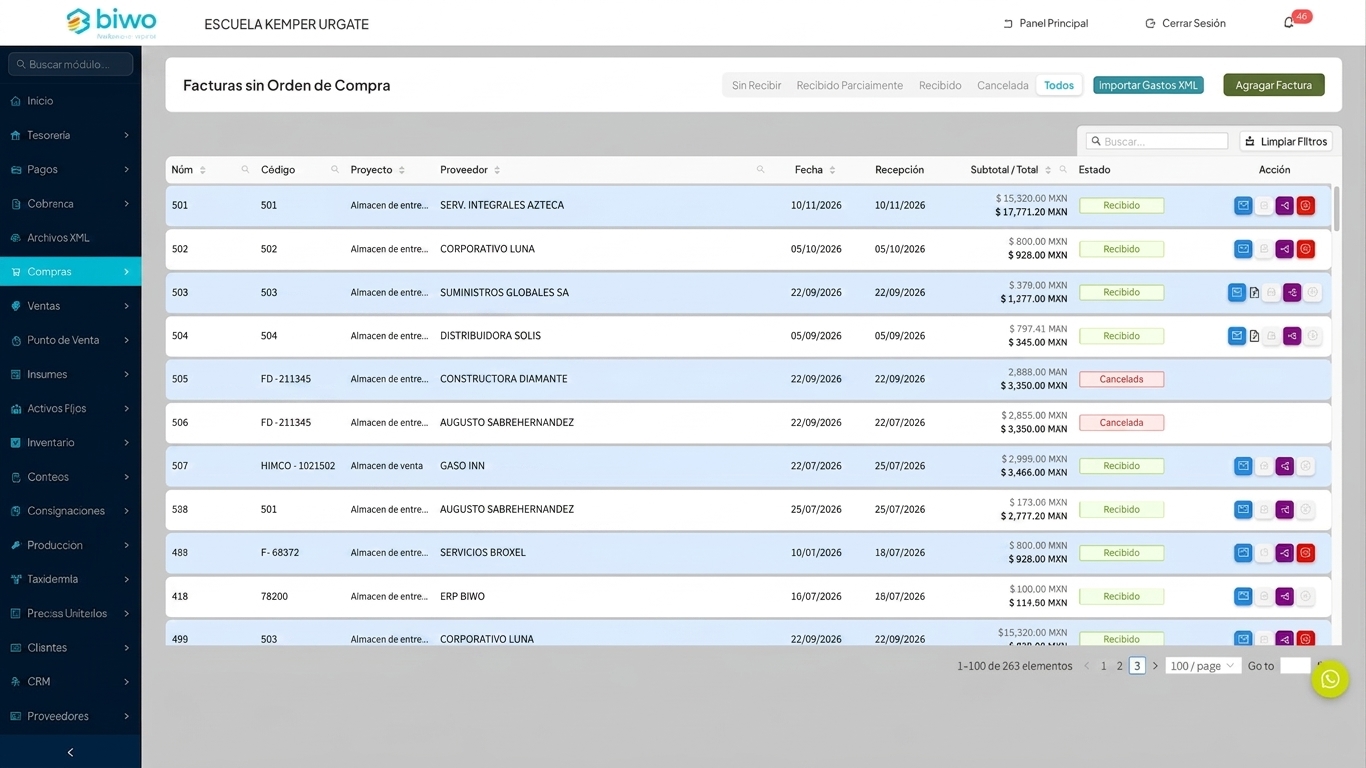Click the Importar Gastos XML button
This screenshot has height=768, width=1366.
point(1148,86)
